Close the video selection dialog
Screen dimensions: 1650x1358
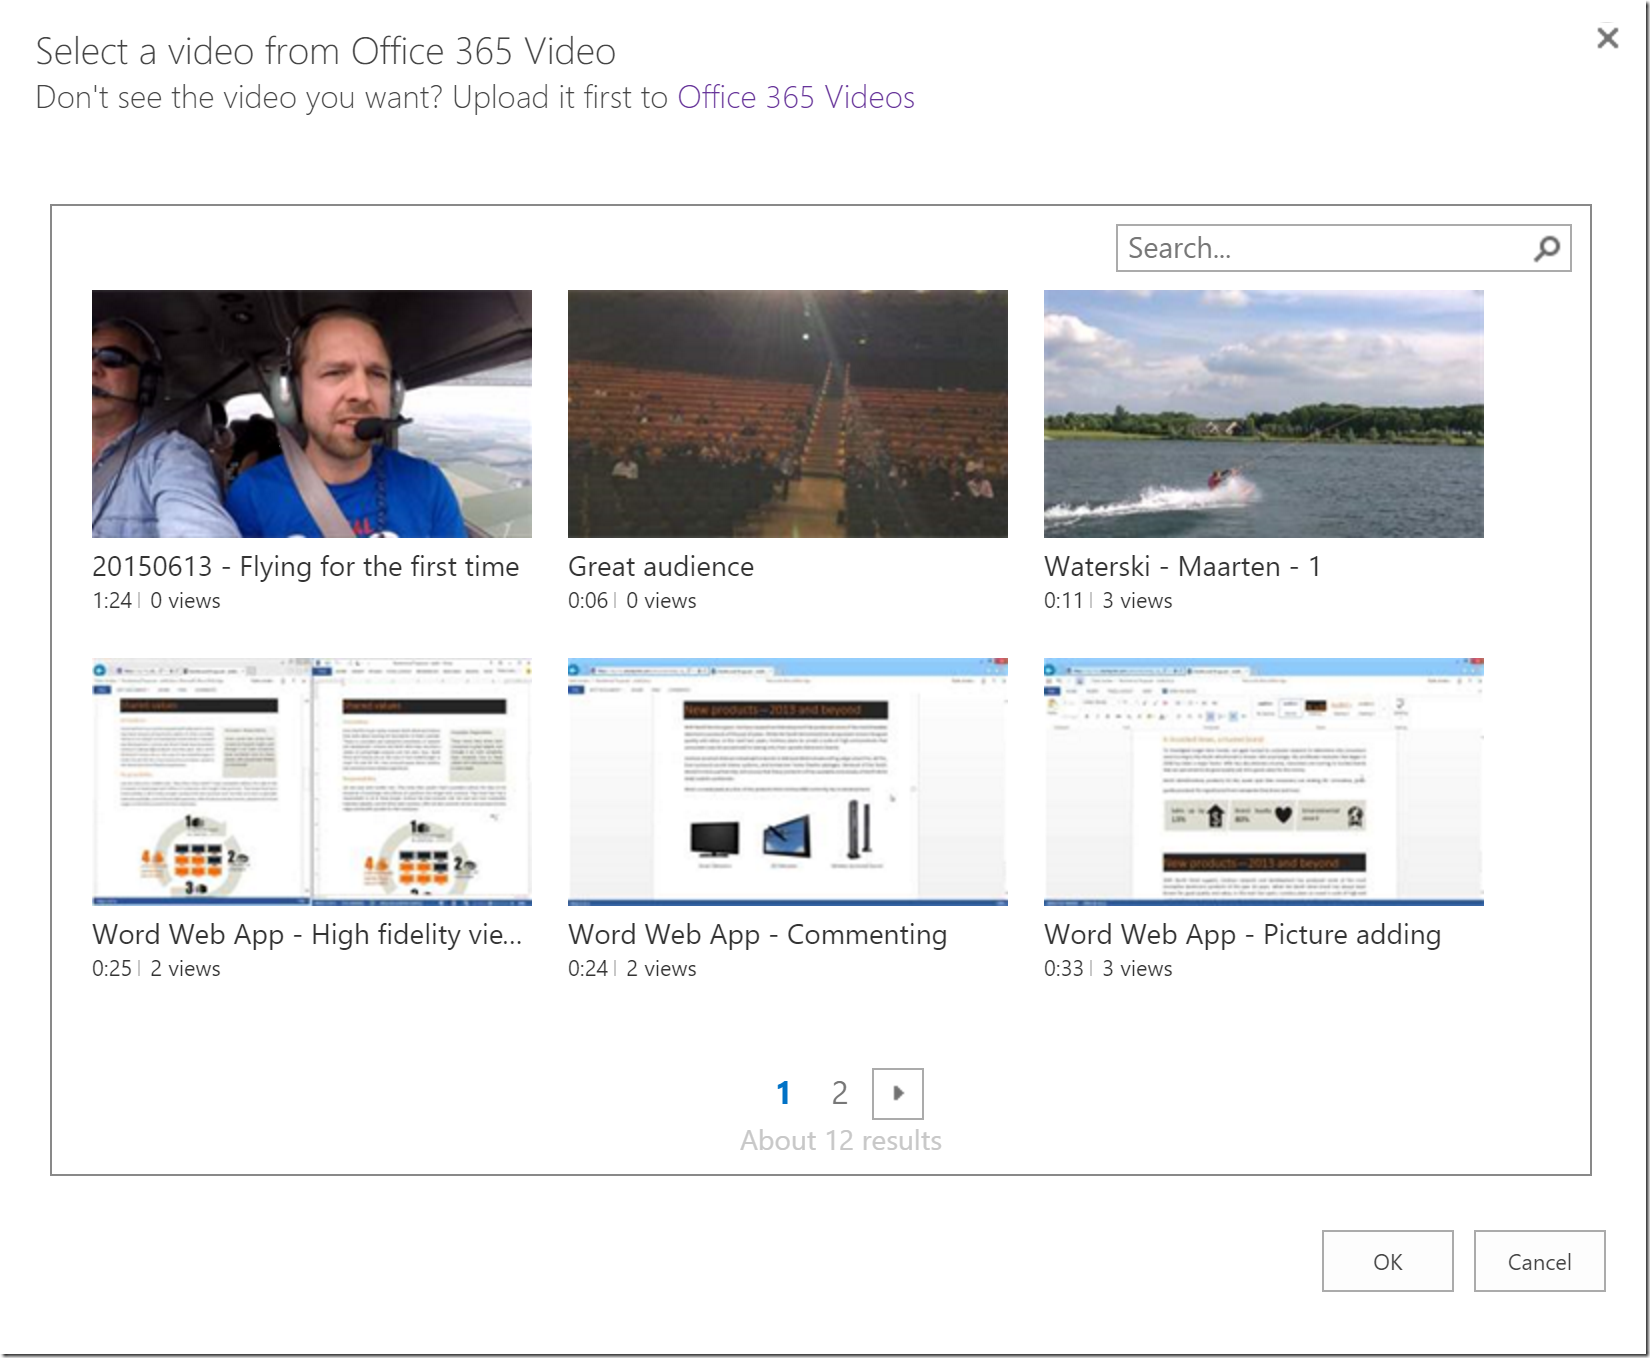(x=1607, y=38)
